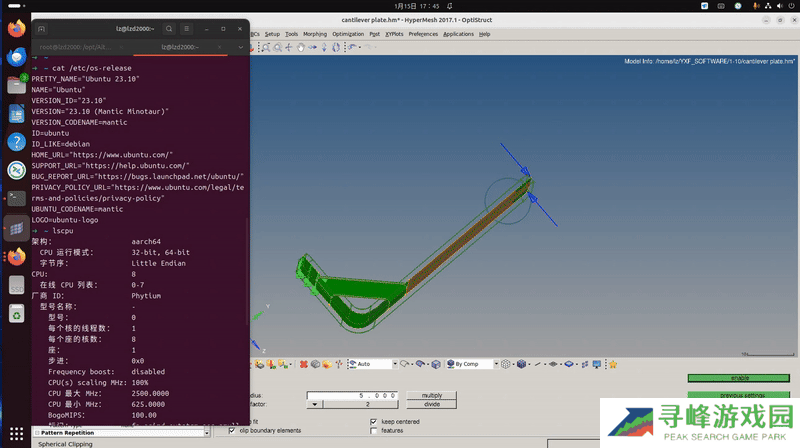
Task: Toggle the clip boundary elements checkbox
Action: pyautogui.click(x=232, y=431)
